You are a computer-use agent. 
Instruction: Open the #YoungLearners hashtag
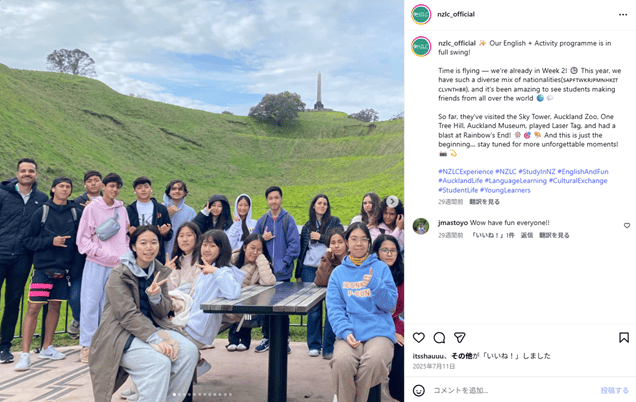pyautogui.click(x=505, y=190)
